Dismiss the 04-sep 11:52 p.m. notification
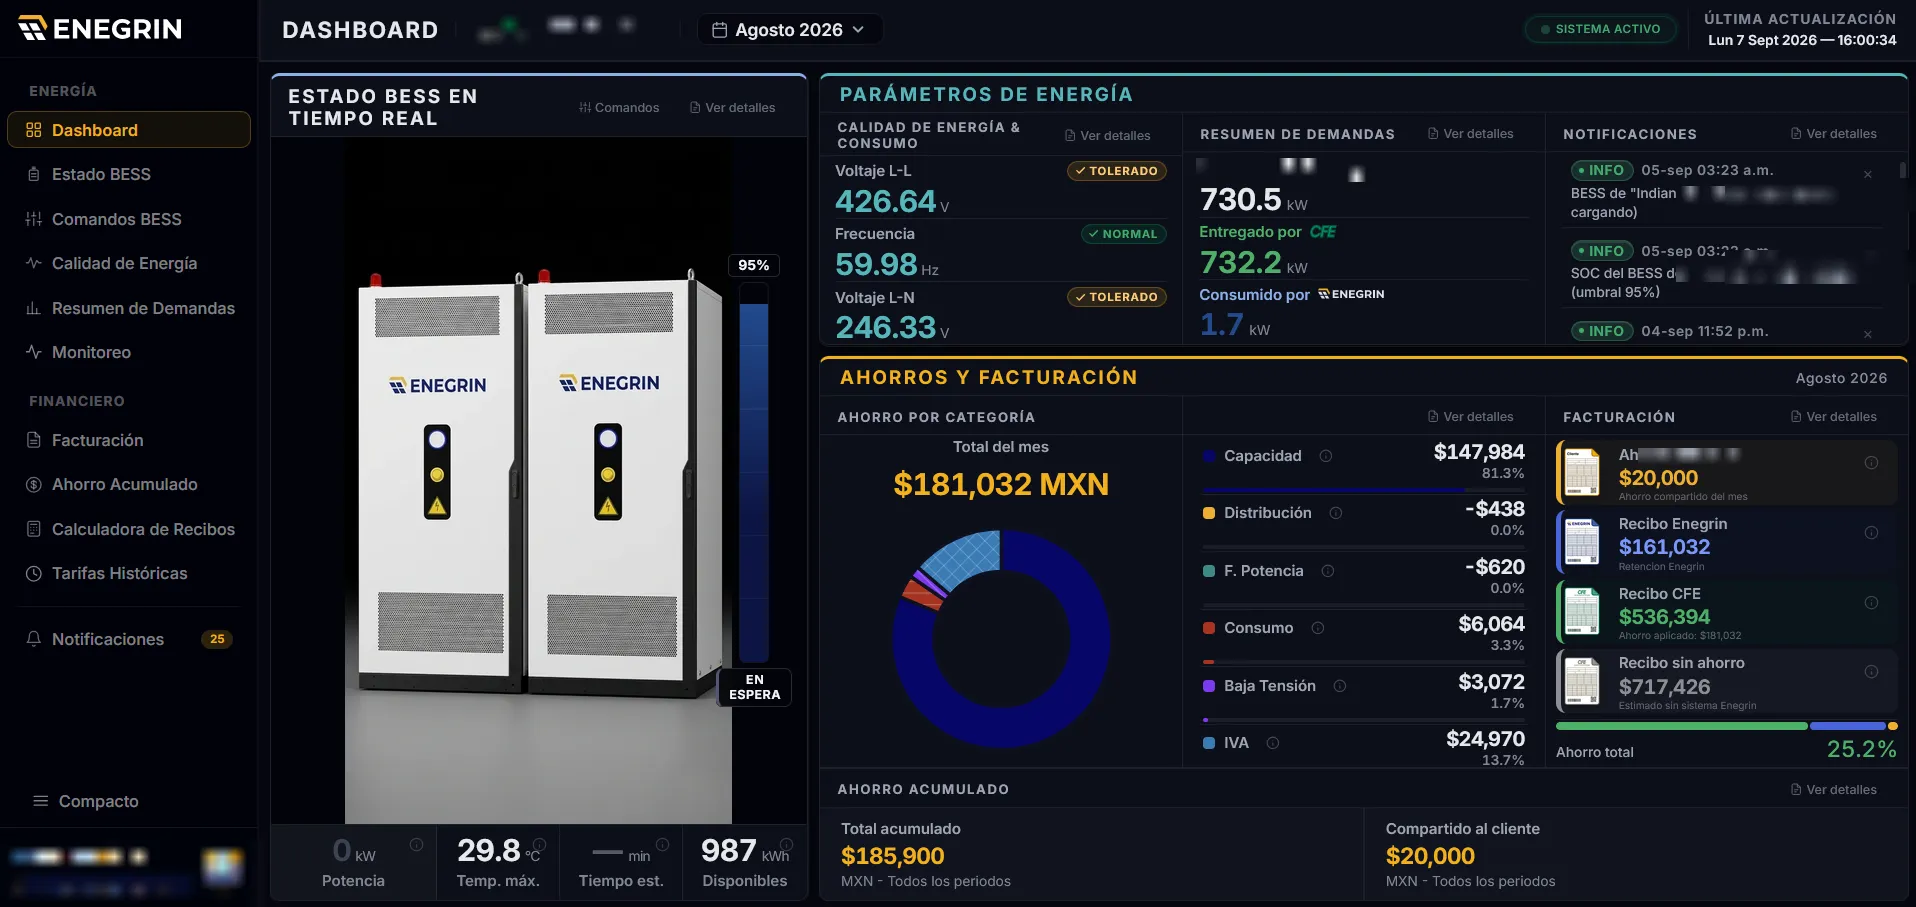The height and width of the screenshot is (907, 1916). tap(1867, 335)
